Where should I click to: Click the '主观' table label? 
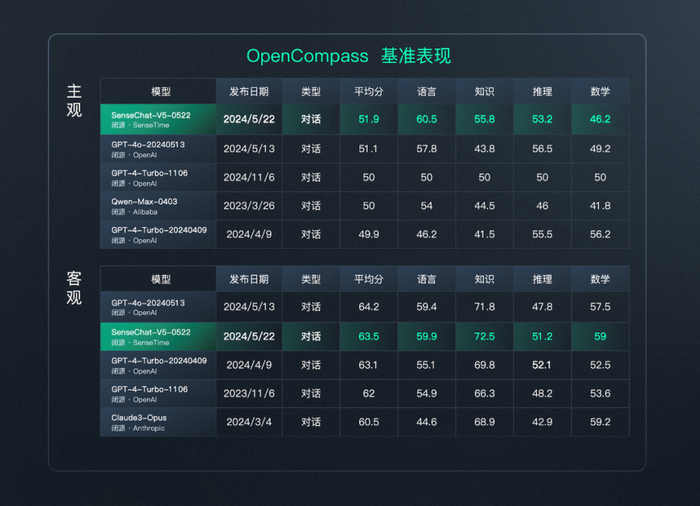[x=74, y=100]
